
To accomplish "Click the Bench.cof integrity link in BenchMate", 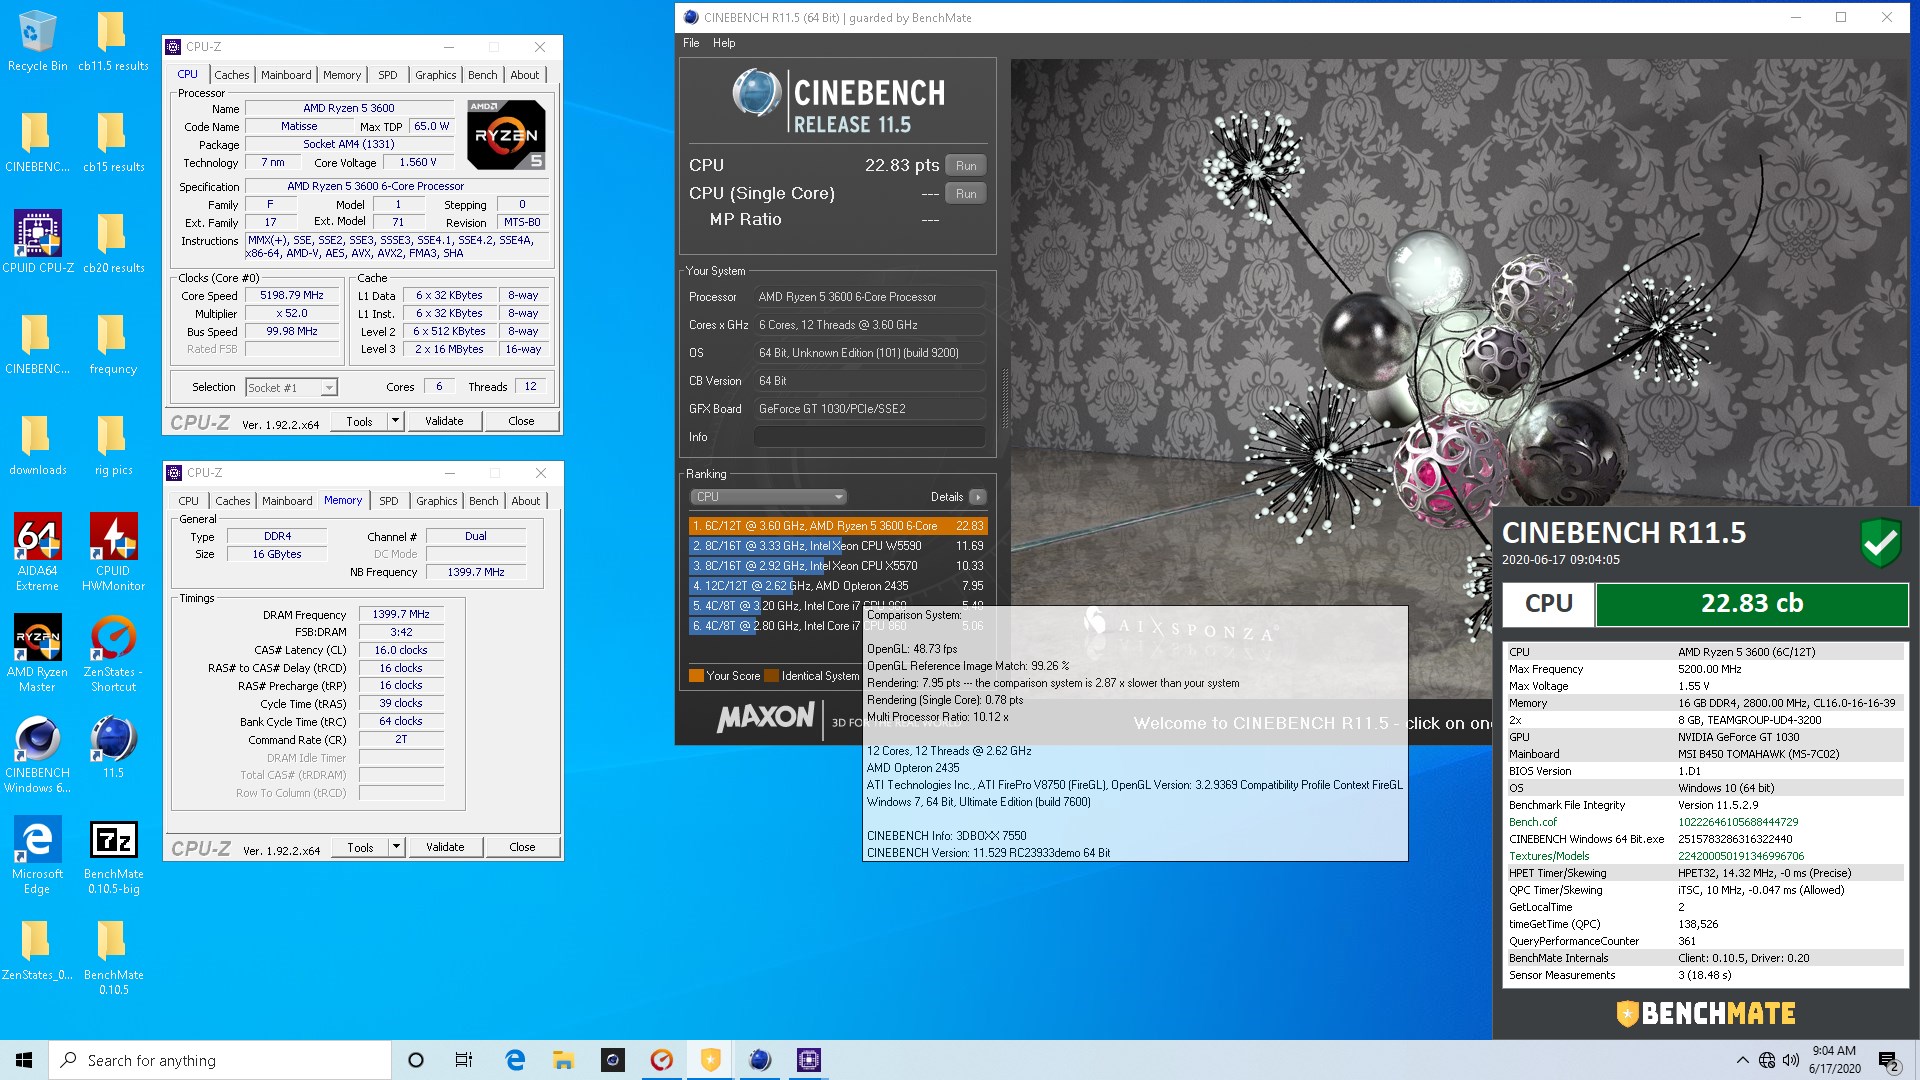I will point(1532,822).
